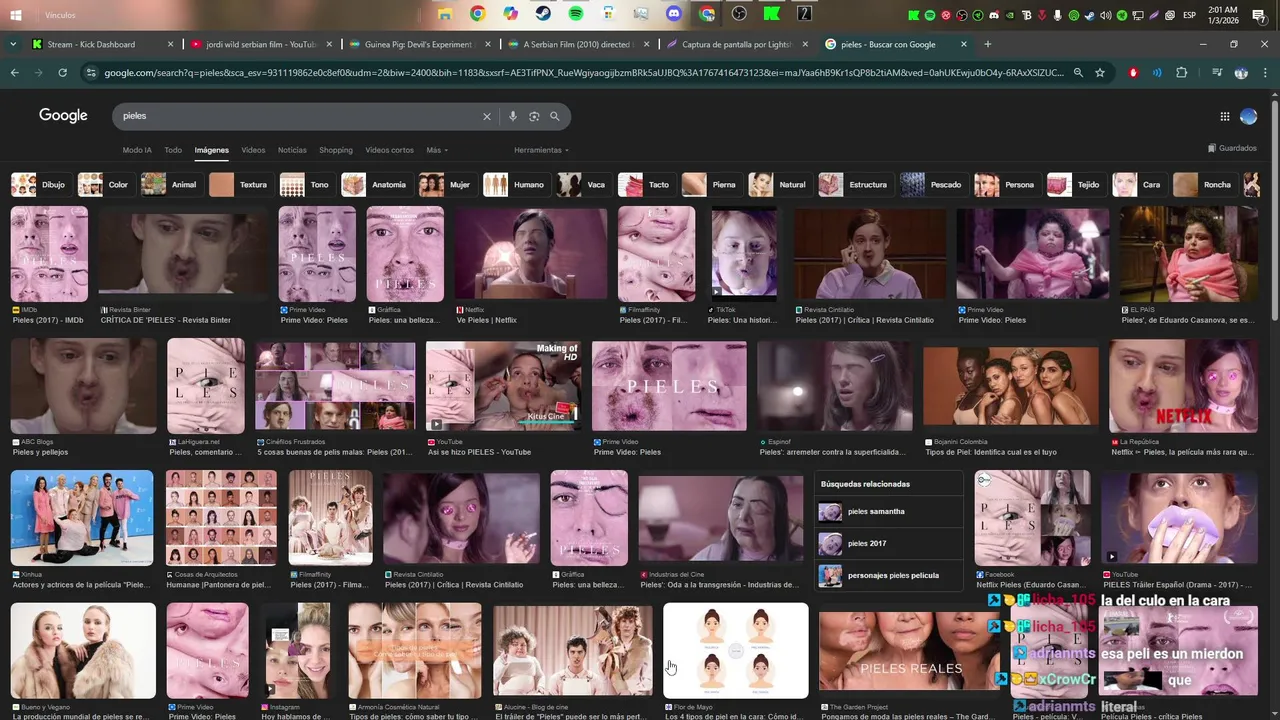Open Steam from the taskbar

pos(543,14)
